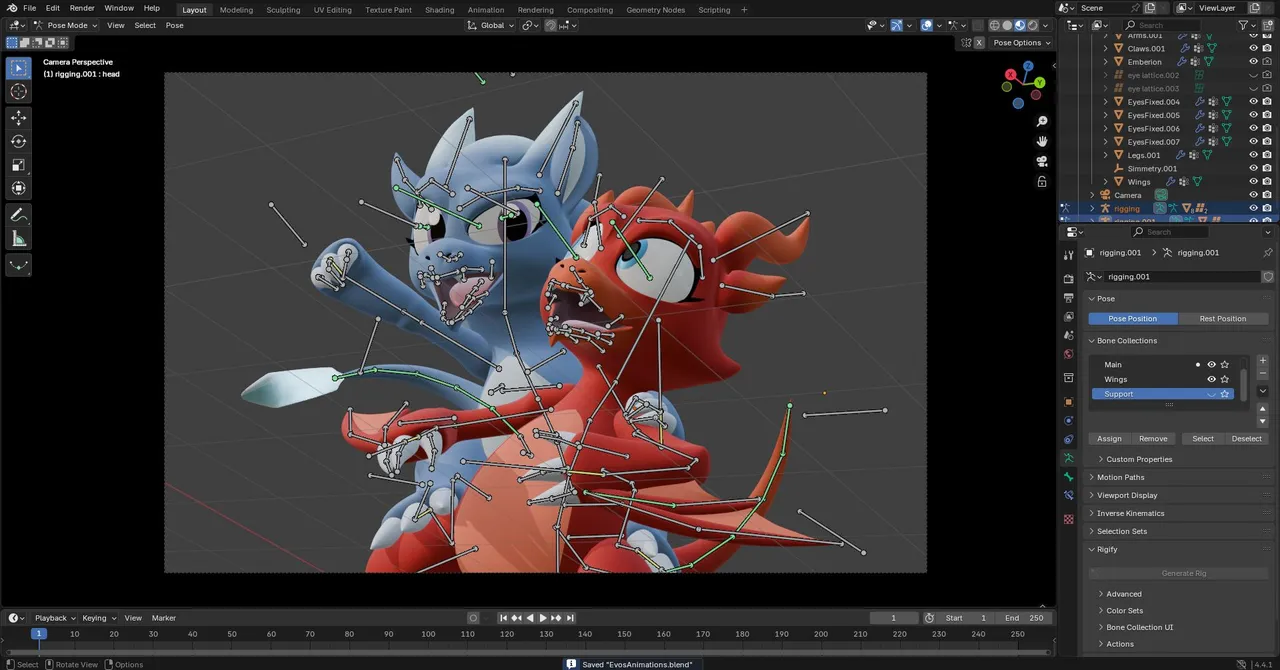Switch to the Sculpting workspace tab
Image resolution: width=1280 pixels, height=670 pixels.
point(283,10)
